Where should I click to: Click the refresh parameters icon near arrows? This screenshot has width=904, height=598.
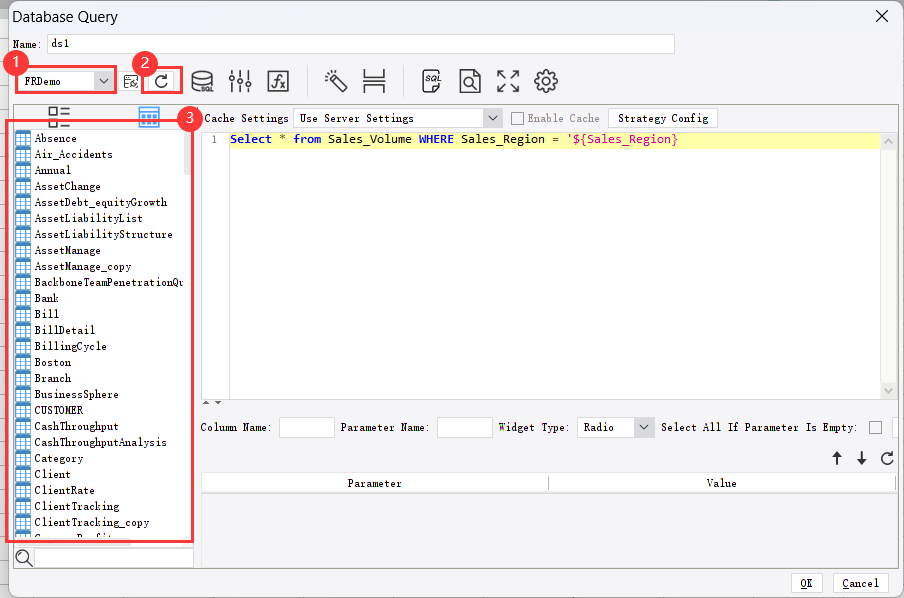(x=887, y=458)
